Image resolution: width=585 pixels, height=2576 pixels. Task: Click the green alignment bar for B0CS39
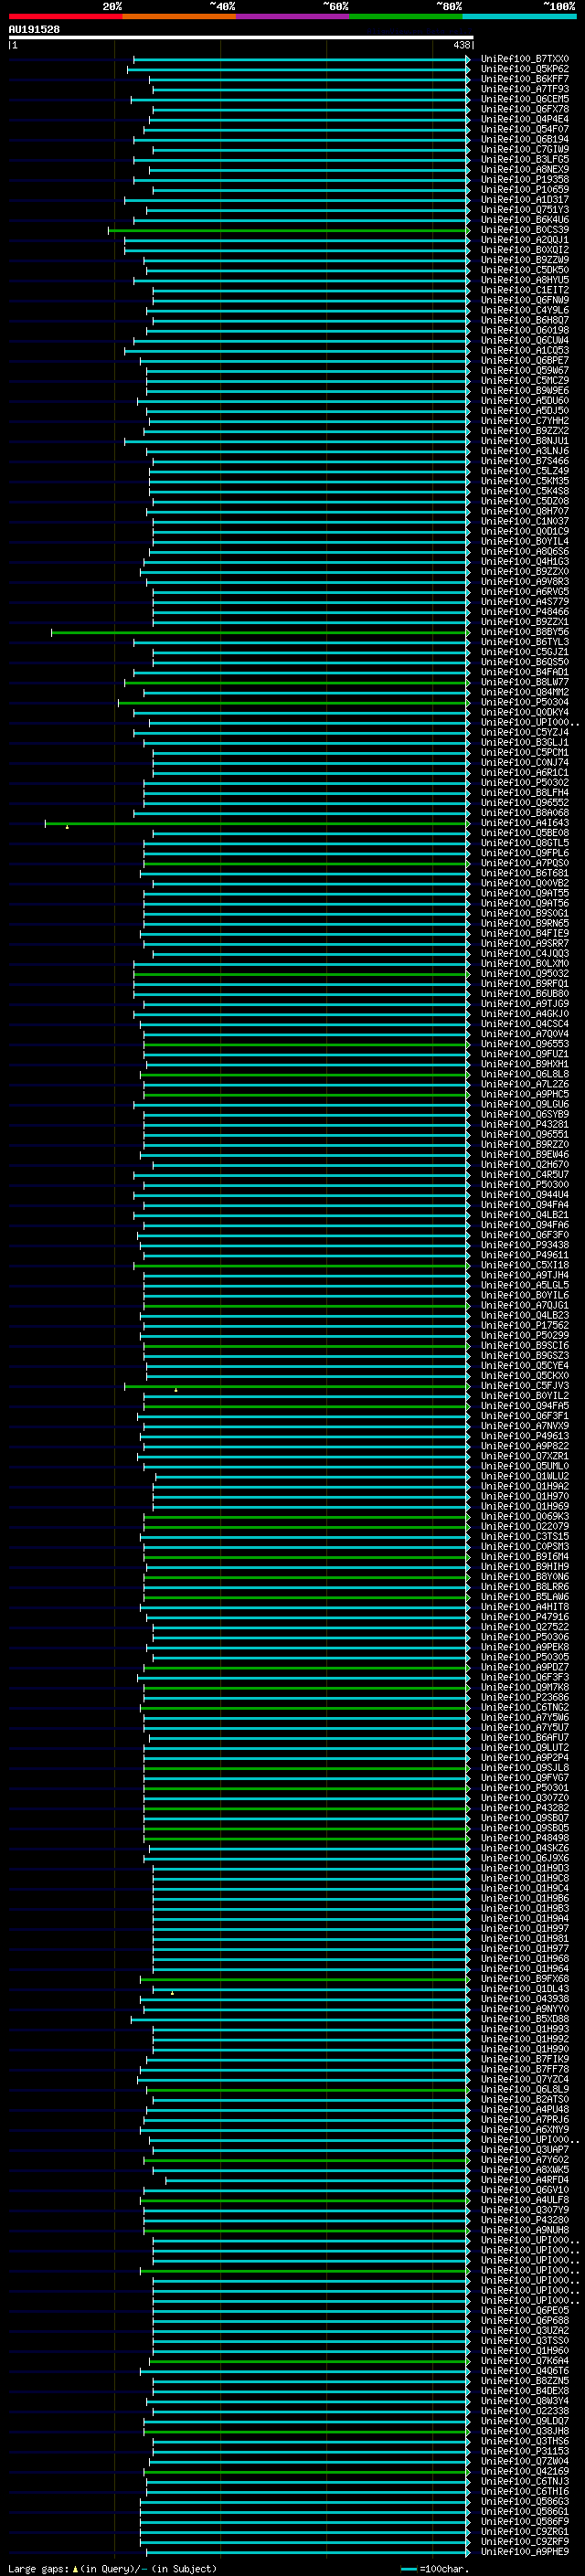coord(288,230)
